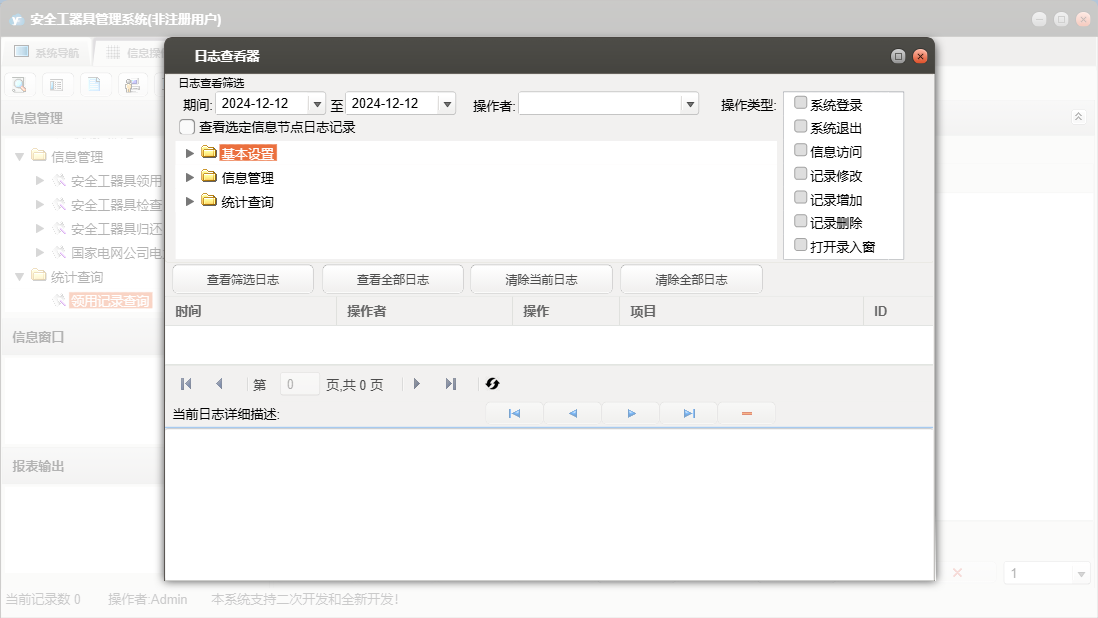Check the 记录删除 operation type

[x=800, y=222]
